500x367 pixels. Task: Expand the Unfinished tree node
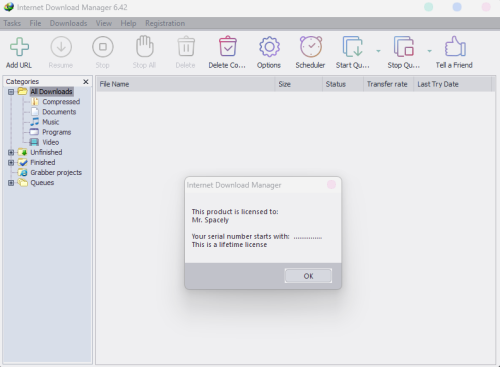point(11,152)
